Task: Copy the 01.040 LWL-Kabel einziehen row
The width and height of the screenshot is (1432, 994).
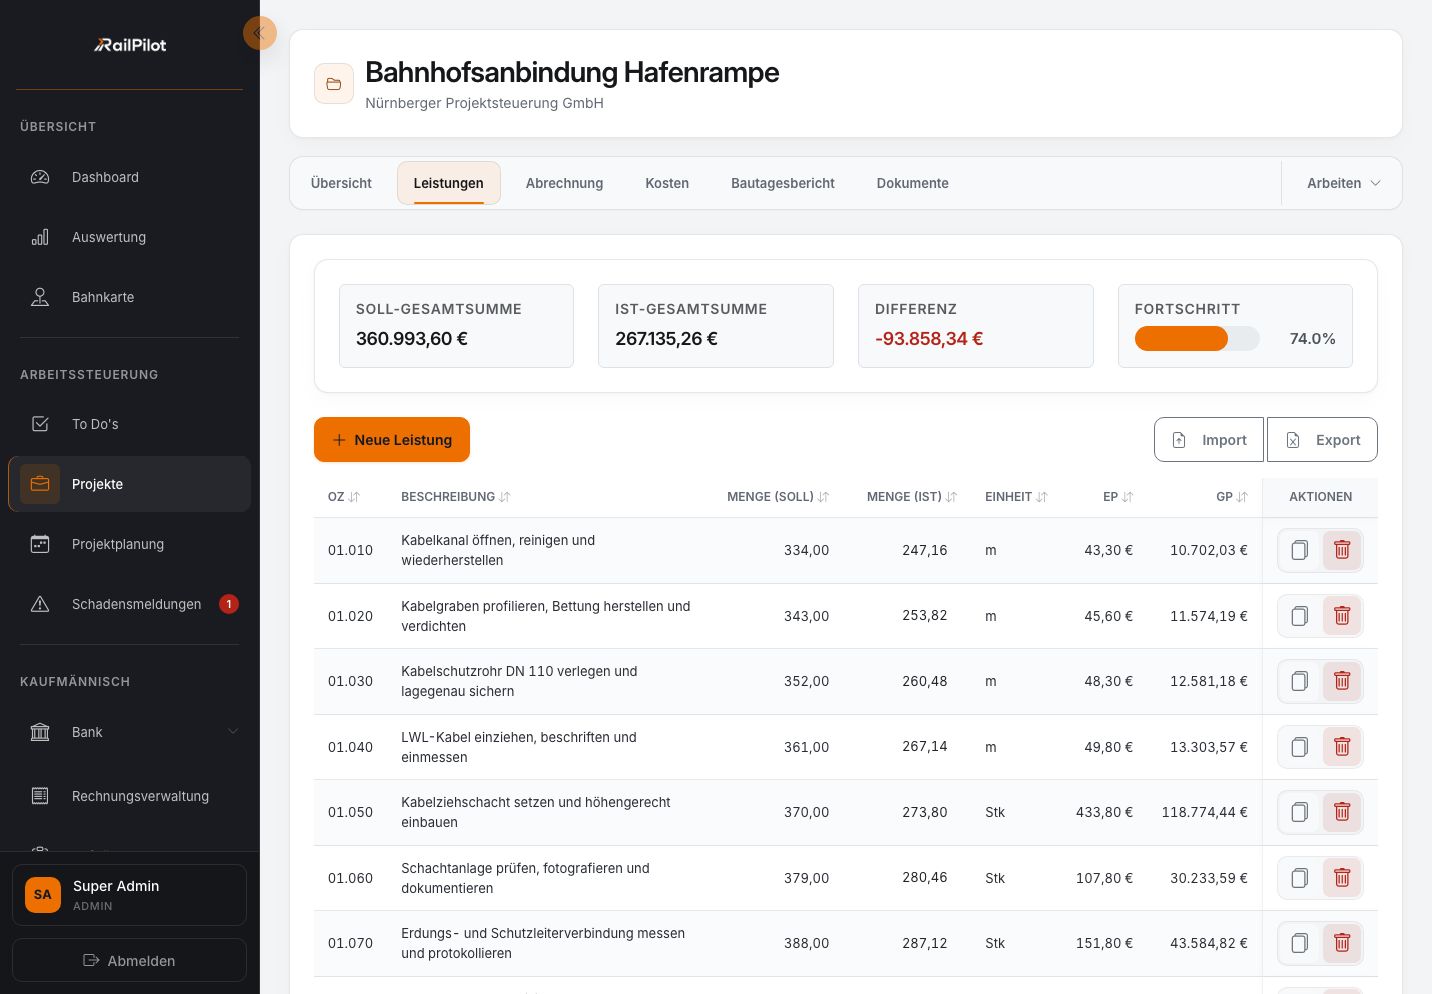Action: click(1299, 747)
